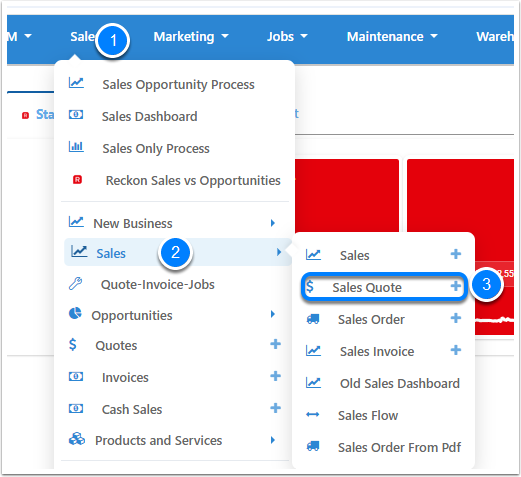
Task: Expand the Opportunities submenu arrow
Action: click(x=273, y=314)
